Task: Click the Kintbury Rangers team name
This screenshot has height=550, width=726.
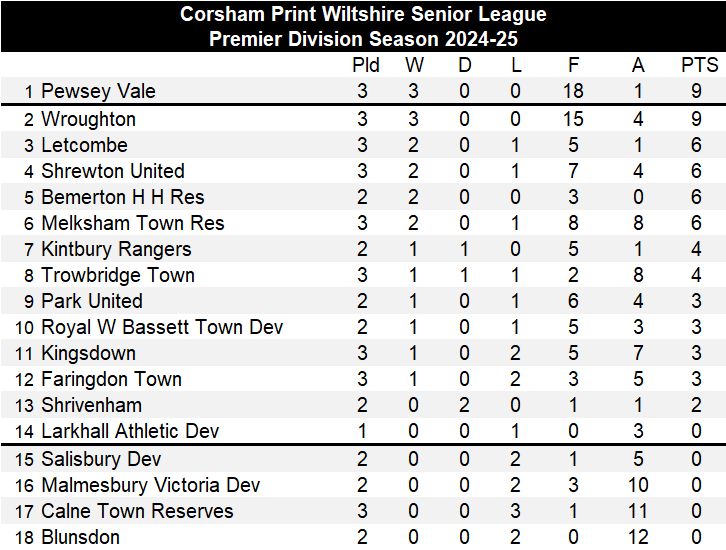Action: pos(116,249)
